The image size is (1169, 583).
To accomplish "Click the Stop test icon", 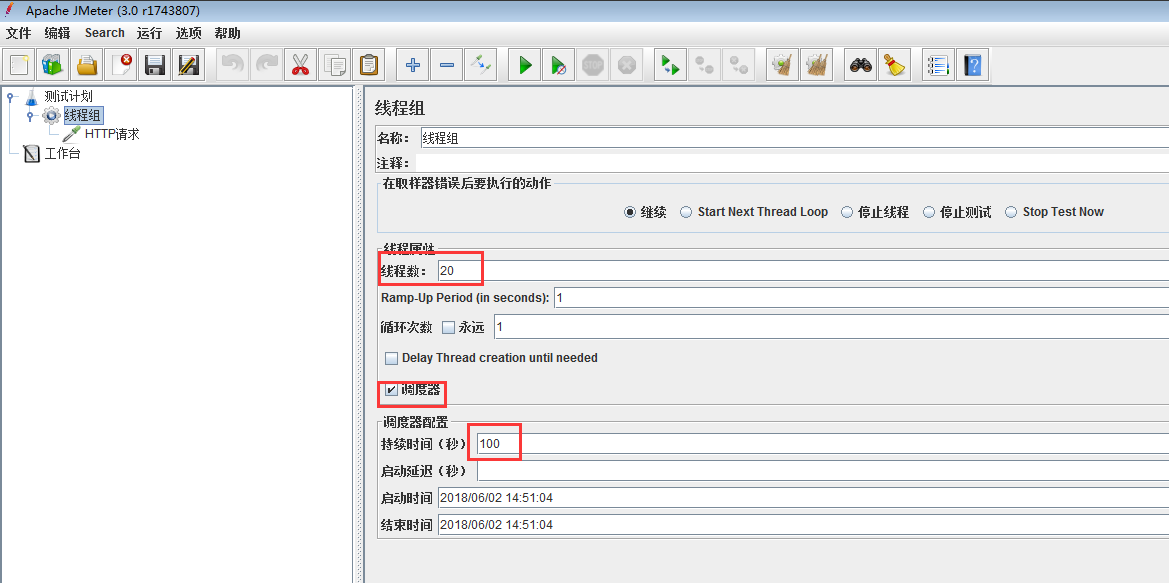I will click(593, 65).
